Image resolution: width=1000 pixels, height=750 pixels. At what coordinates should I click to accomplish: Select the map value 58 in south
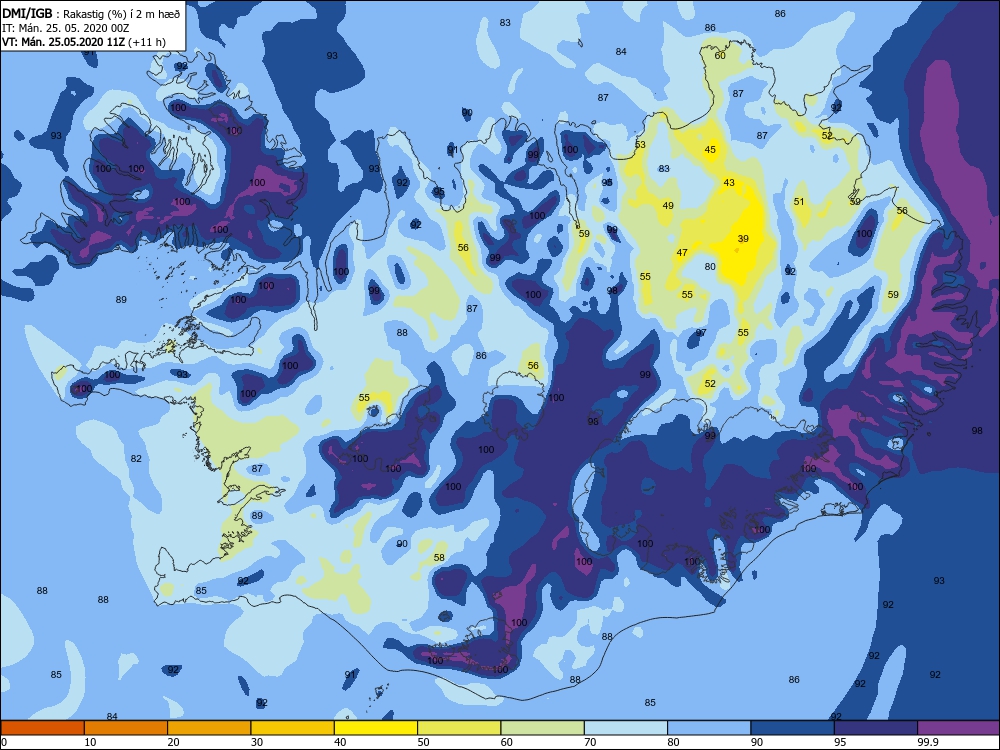[x=439, y=557]
